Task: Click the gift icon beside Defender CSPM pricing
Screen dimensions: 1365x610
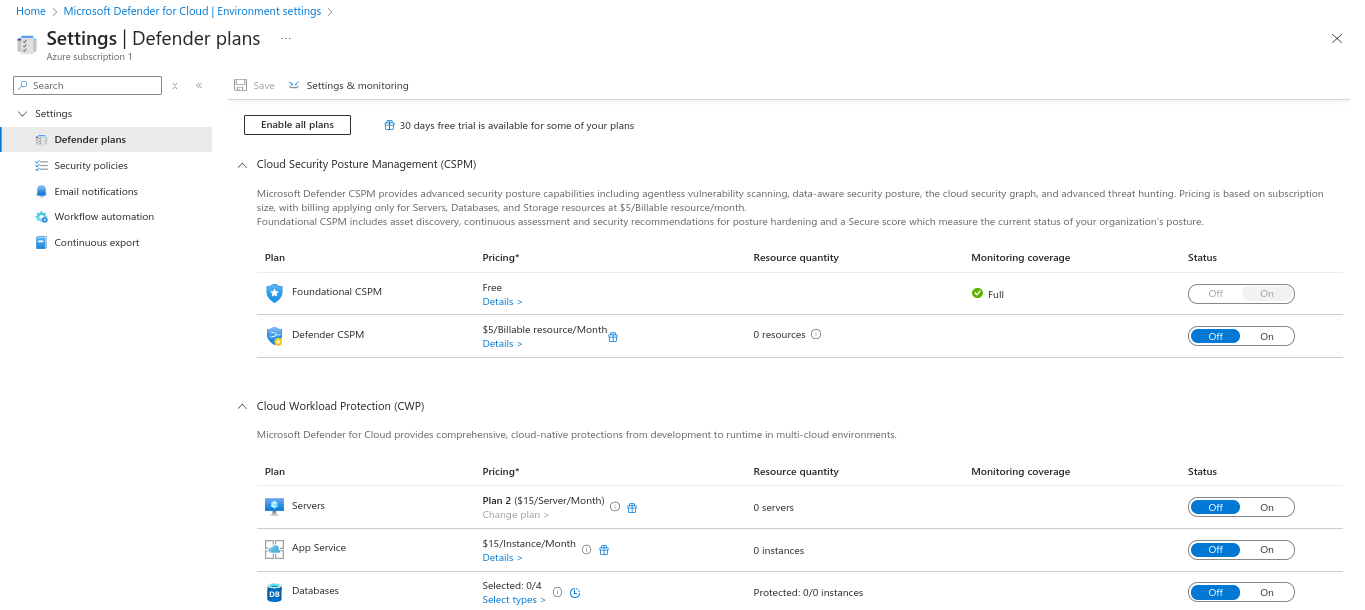Action: 613,337
